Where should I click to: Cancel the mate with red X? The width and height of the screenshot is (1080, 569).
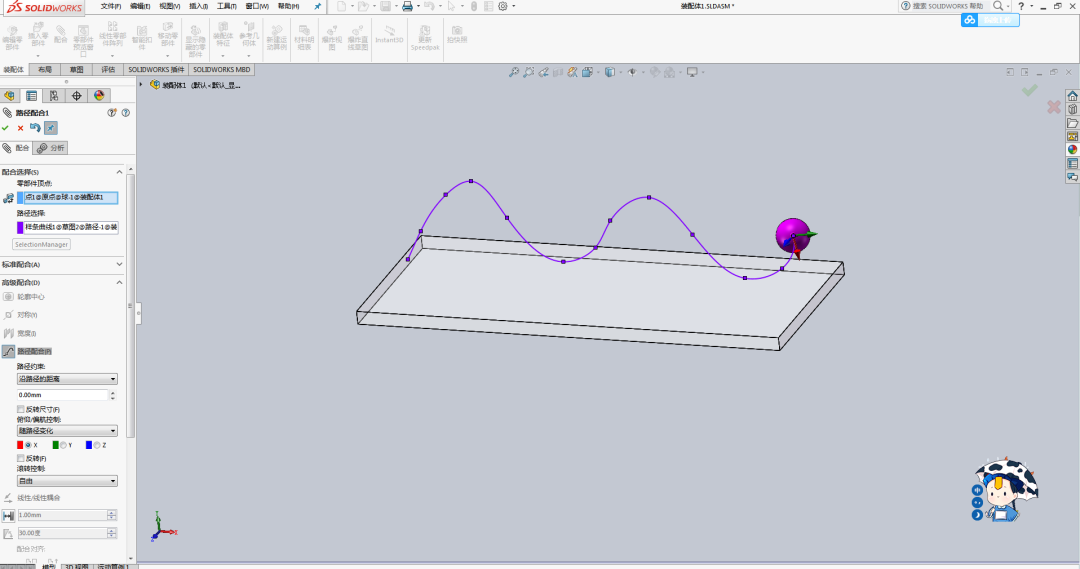pos(20,128)
